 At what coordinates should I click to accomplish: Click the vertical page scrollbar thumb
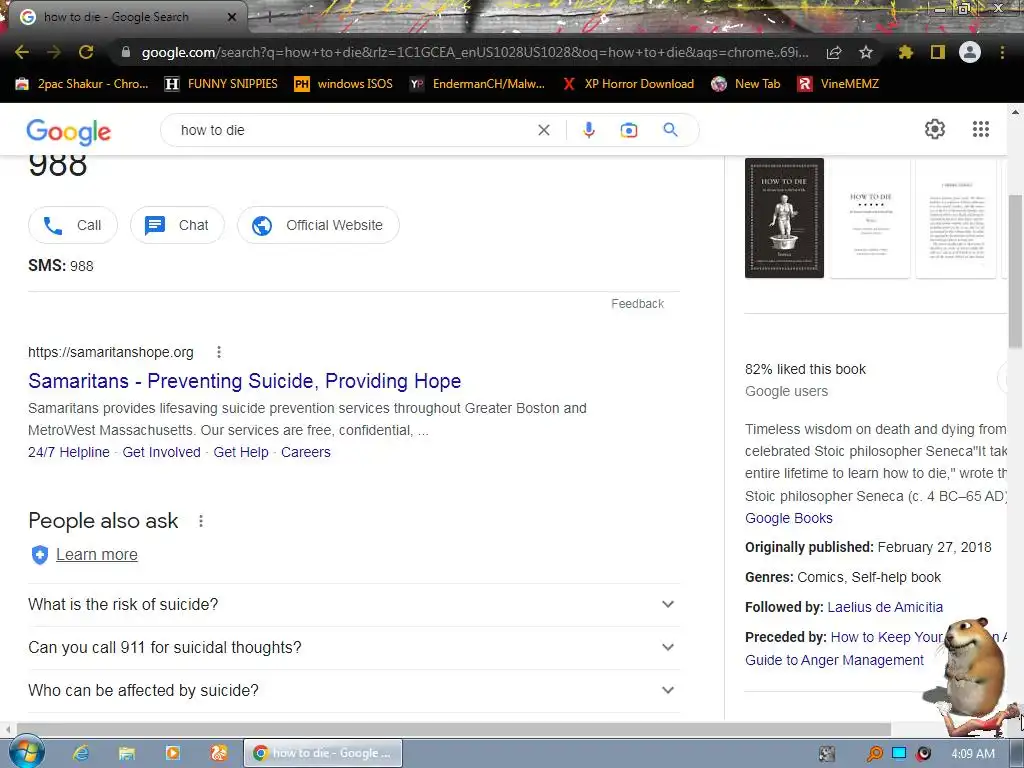(x=1016, y=272)
